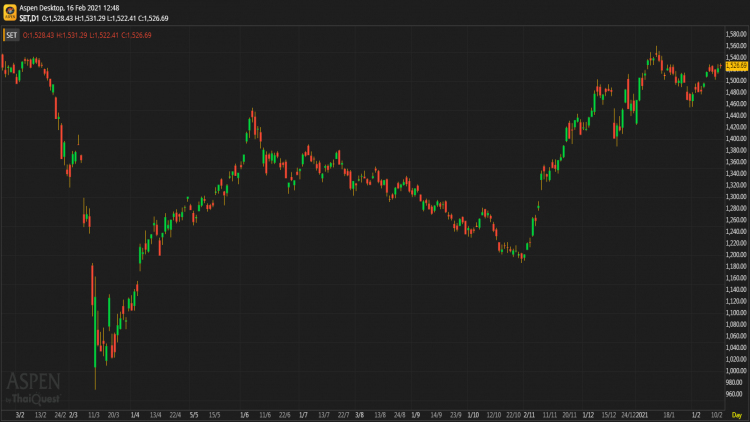Click the SET,D1 chart title text

tap(29, 18)
